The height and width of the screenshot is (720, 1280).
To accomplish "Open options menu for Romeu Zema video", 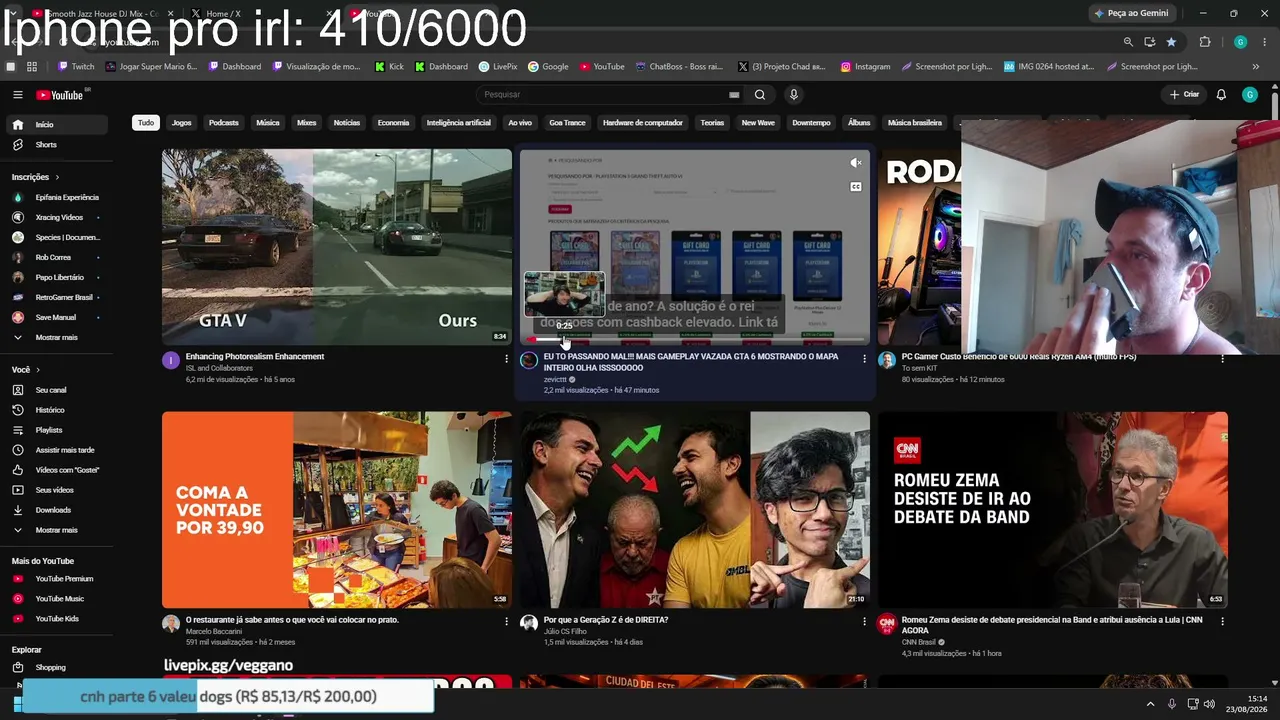I will click(1222, 621).
